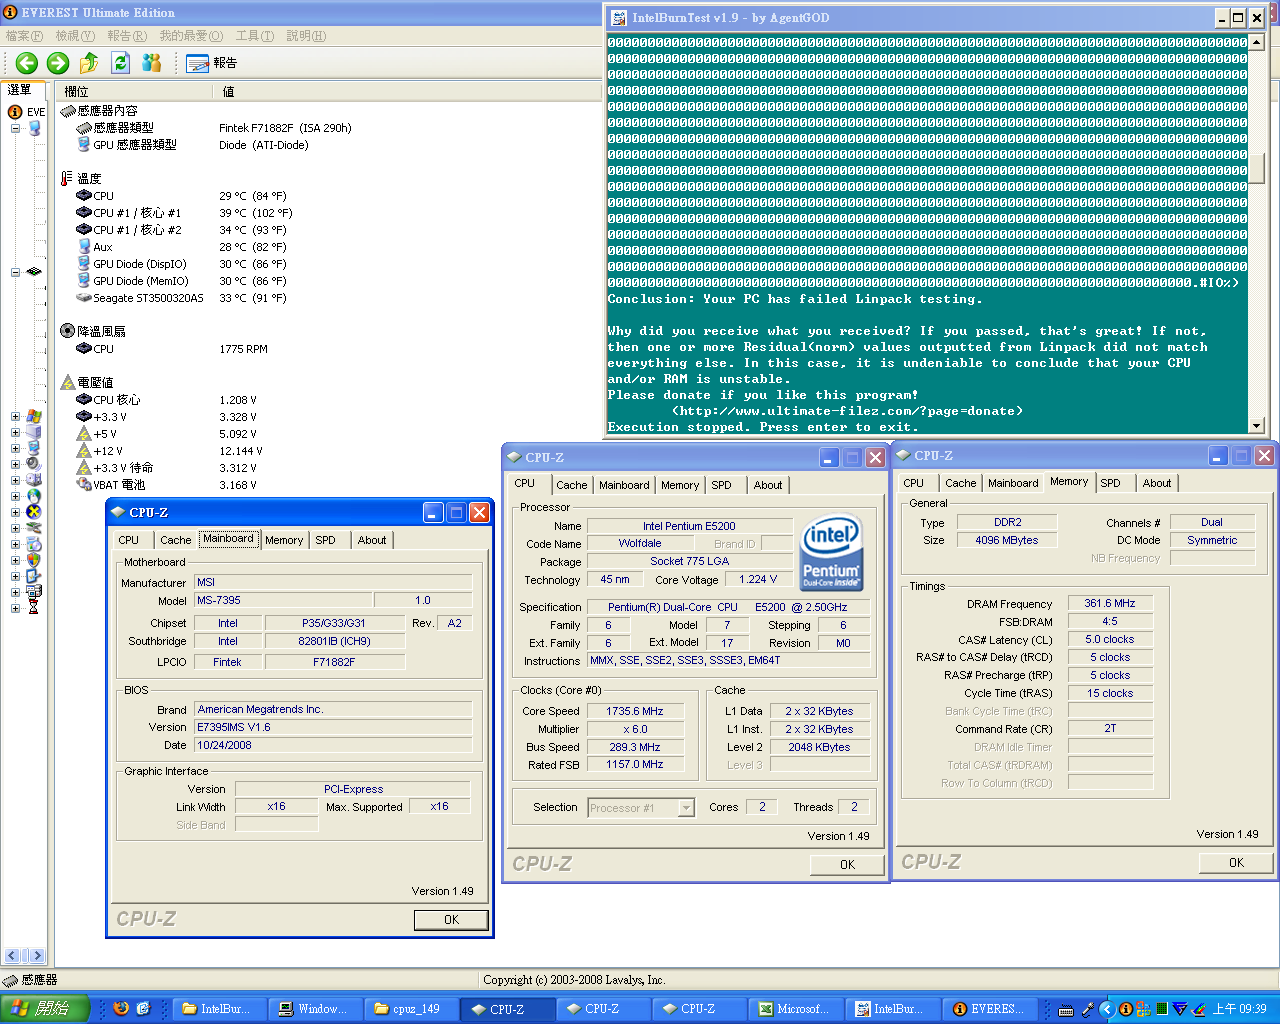Screen dimensions: 1280x1024
Task: Select the globe network icon in EVEREST tree
Action: click(x=34, y=496)
